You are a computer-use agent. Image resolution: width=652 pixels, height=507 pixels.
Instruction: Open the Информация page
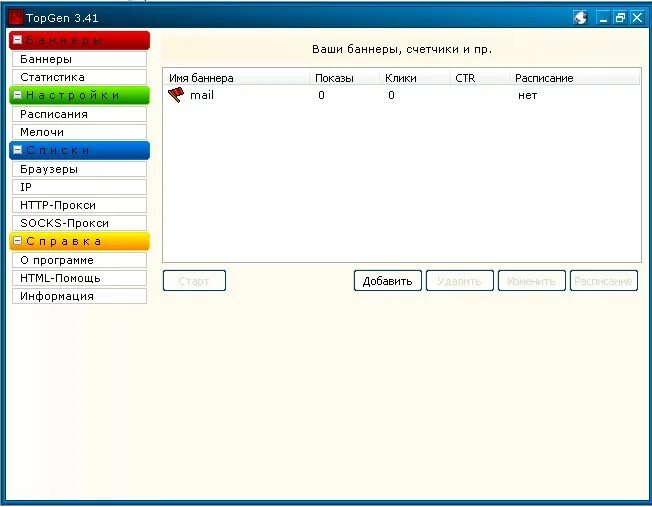tap(79, 296)
